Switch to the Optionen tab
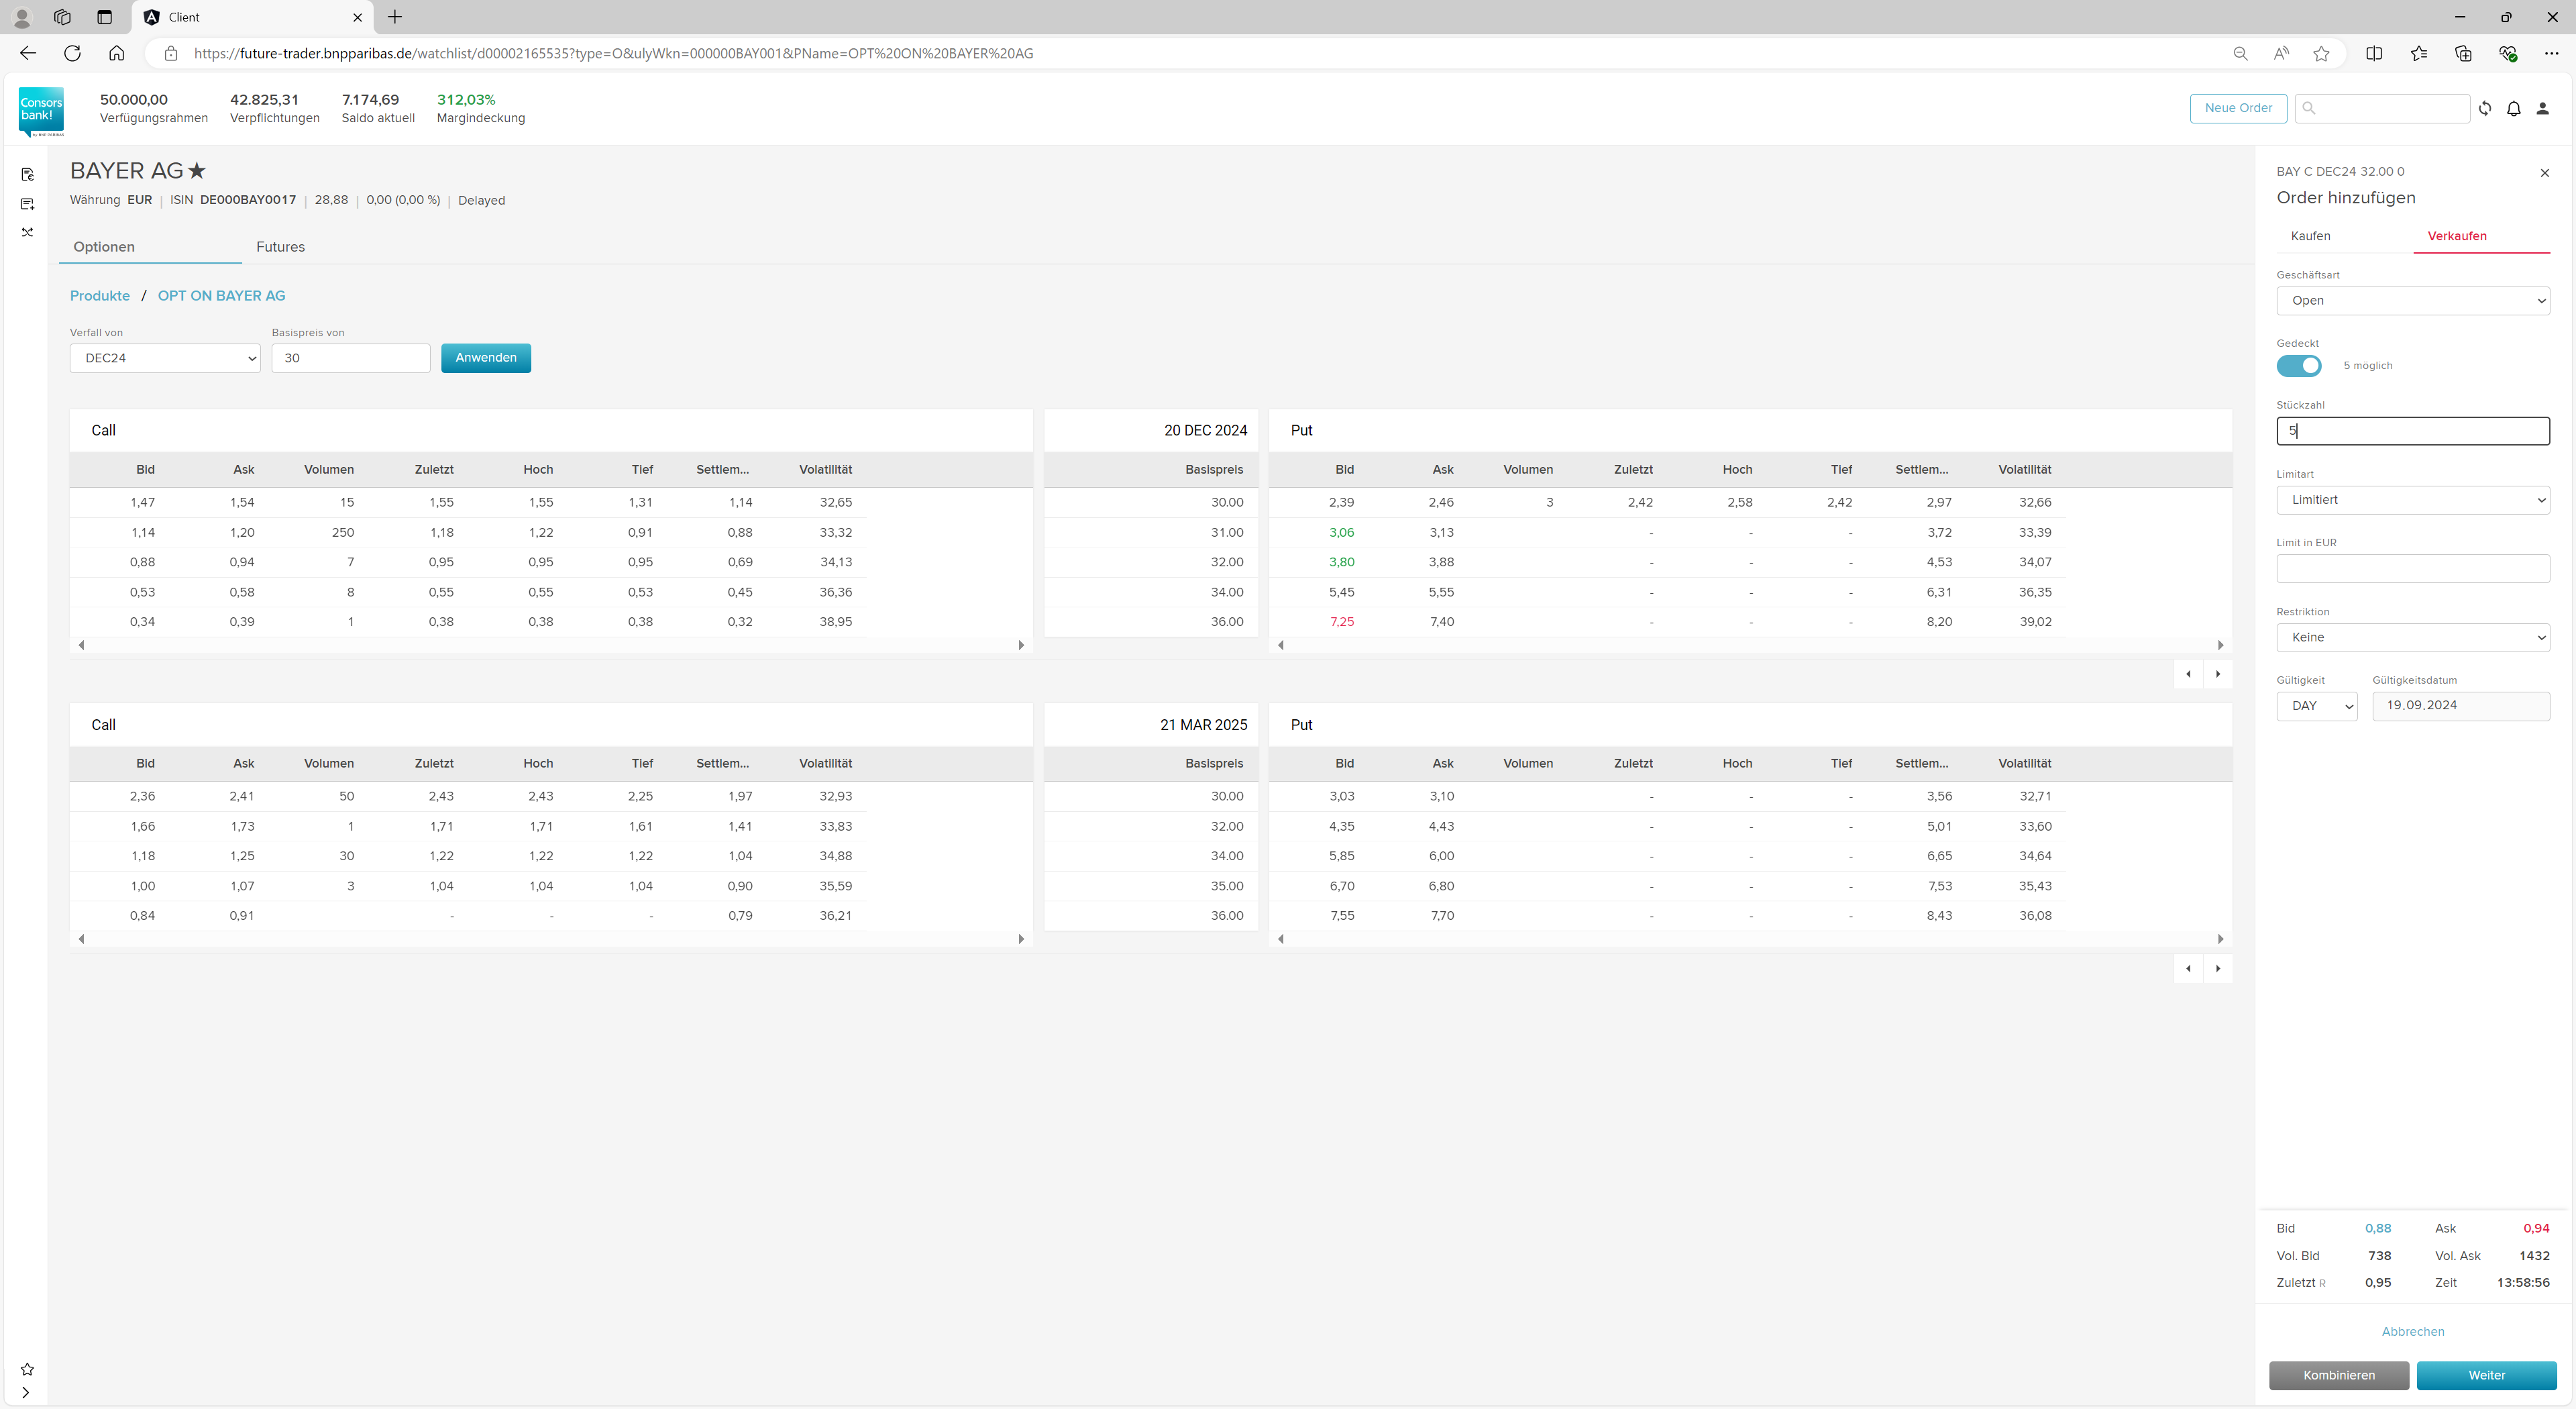This screenshot has height=1409, width=2576. click(104, 247)
